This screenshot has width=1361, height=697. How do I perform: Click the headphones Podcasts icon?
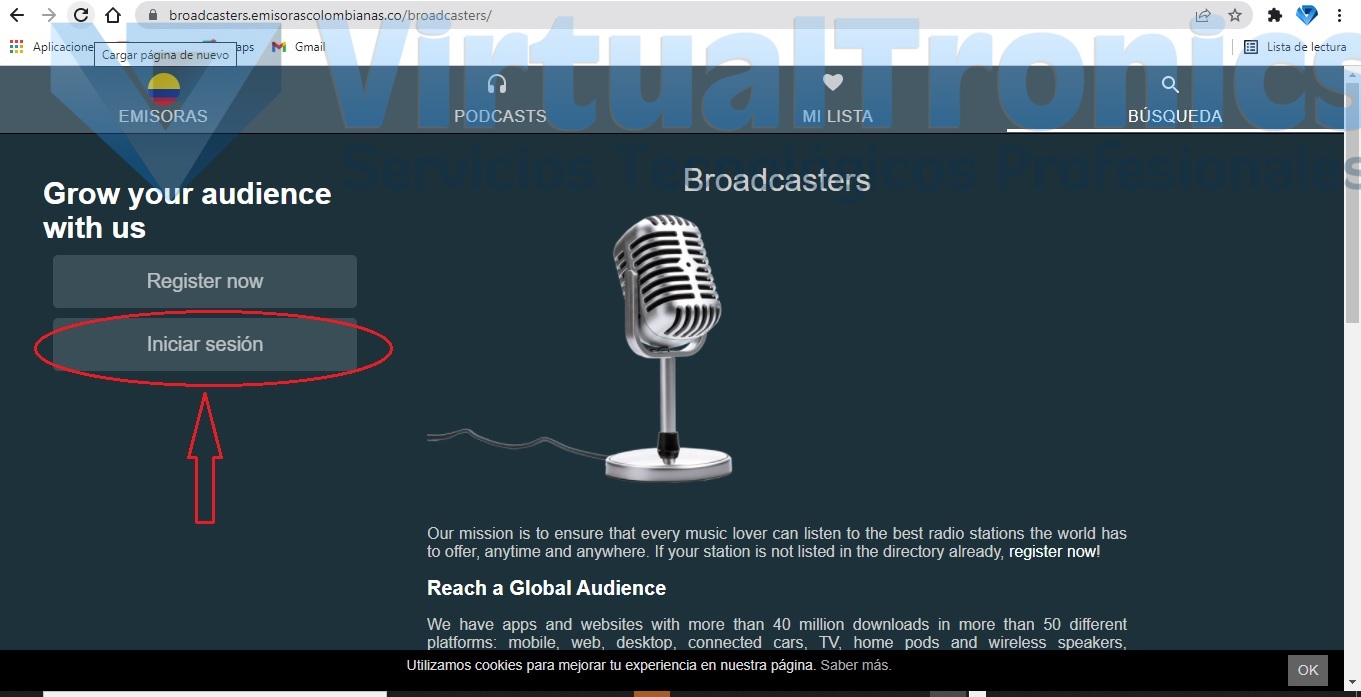tap(497, 84)
